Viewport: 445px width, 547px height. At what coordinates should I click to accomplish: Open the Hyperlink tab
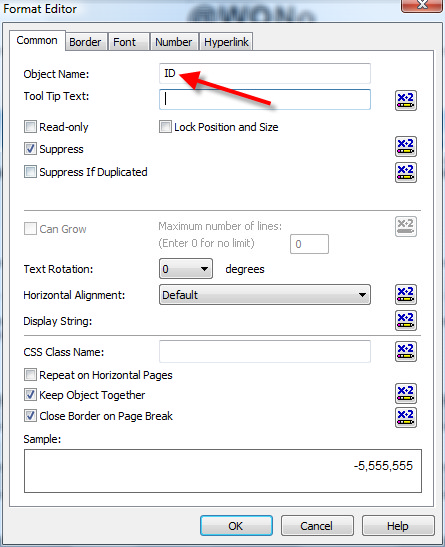226,42
